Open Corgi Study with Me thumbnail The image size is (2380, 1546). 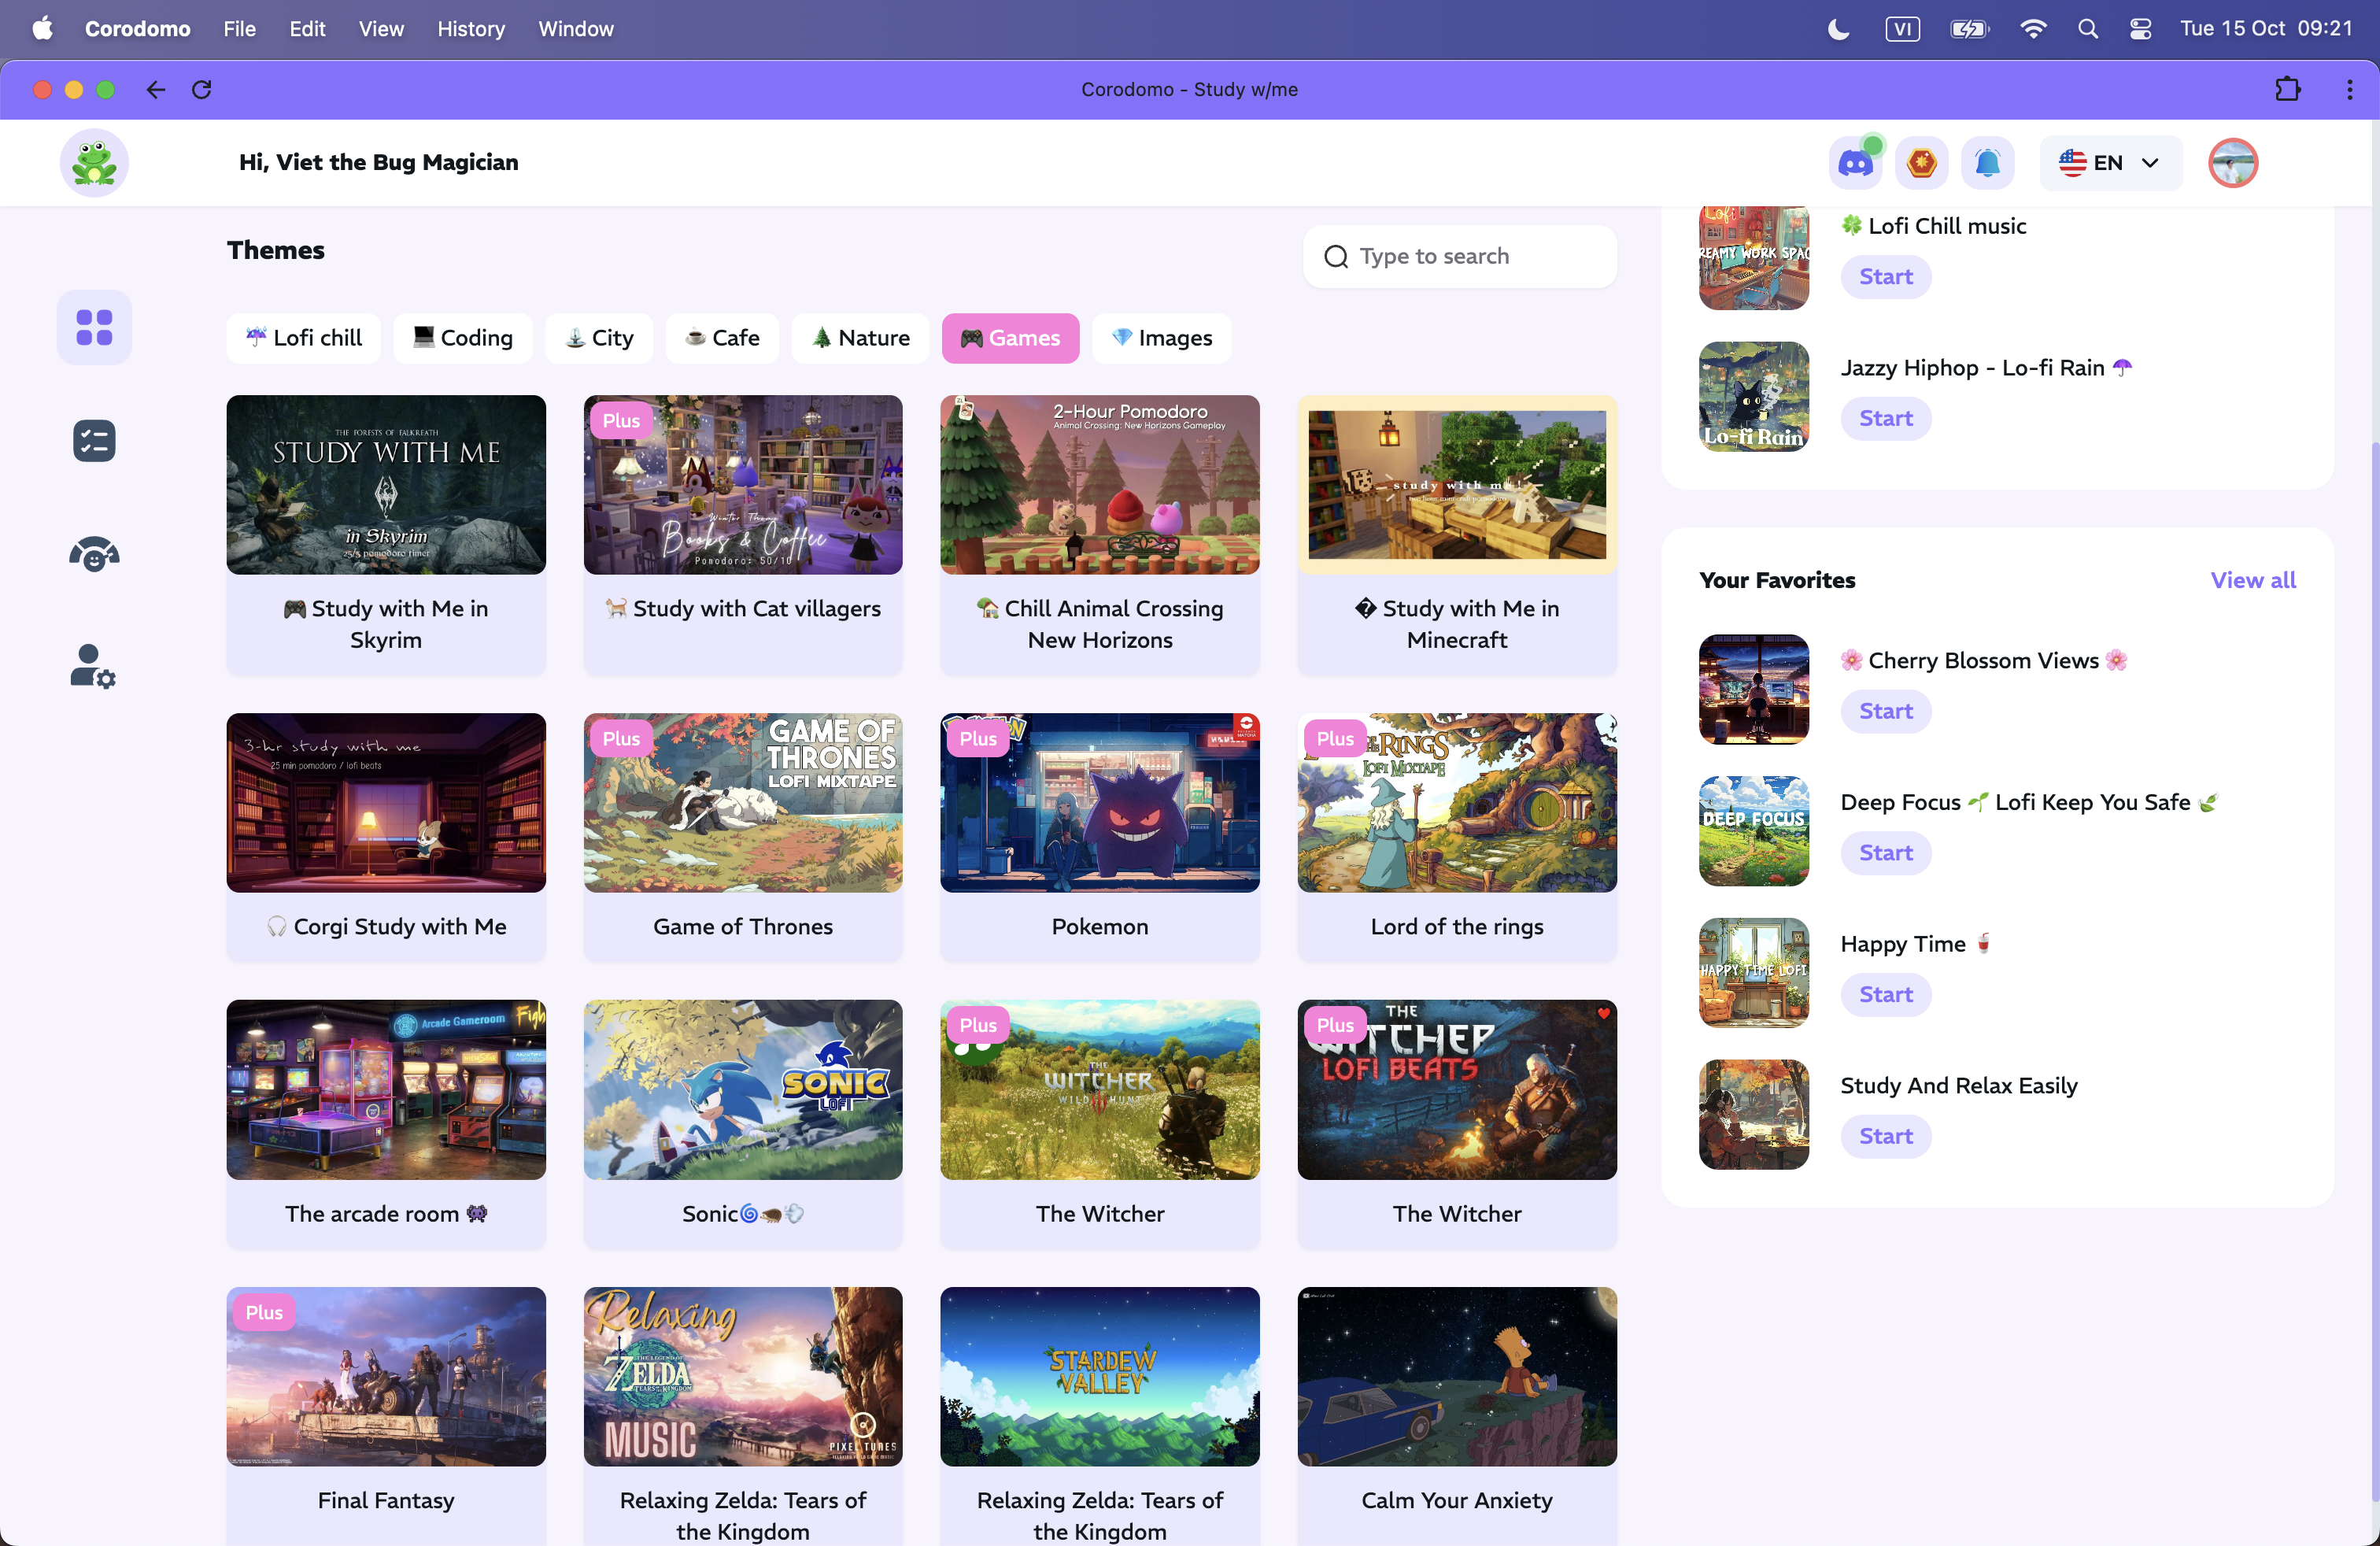pyautogui.click(x=386, y=803)
